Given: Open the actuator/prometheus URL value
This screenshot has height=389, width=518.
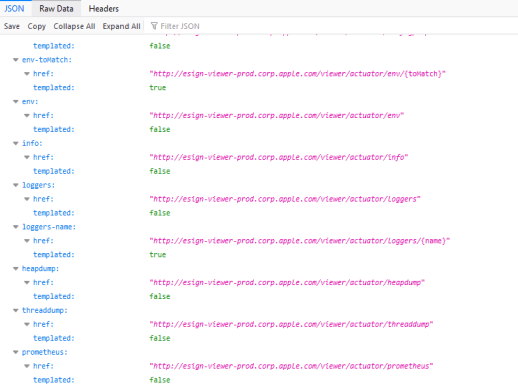Looking at the screenshot, I should click(291, 366).
